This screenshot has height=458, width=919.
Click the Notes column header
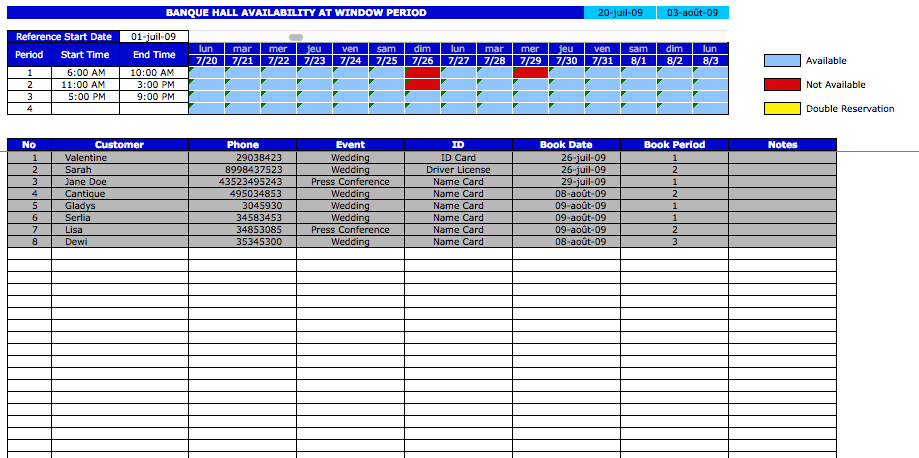[x=782, y=145]
